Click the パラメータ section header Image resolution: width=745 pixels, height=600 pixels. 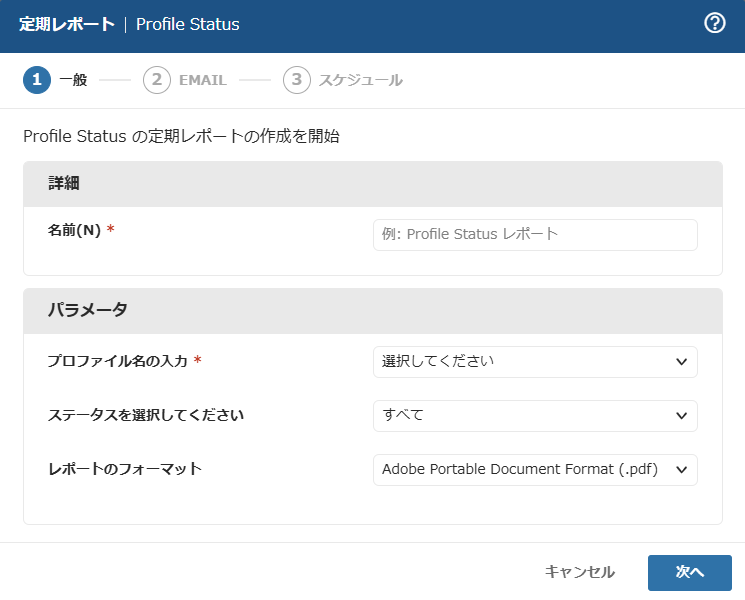[372, 311]
